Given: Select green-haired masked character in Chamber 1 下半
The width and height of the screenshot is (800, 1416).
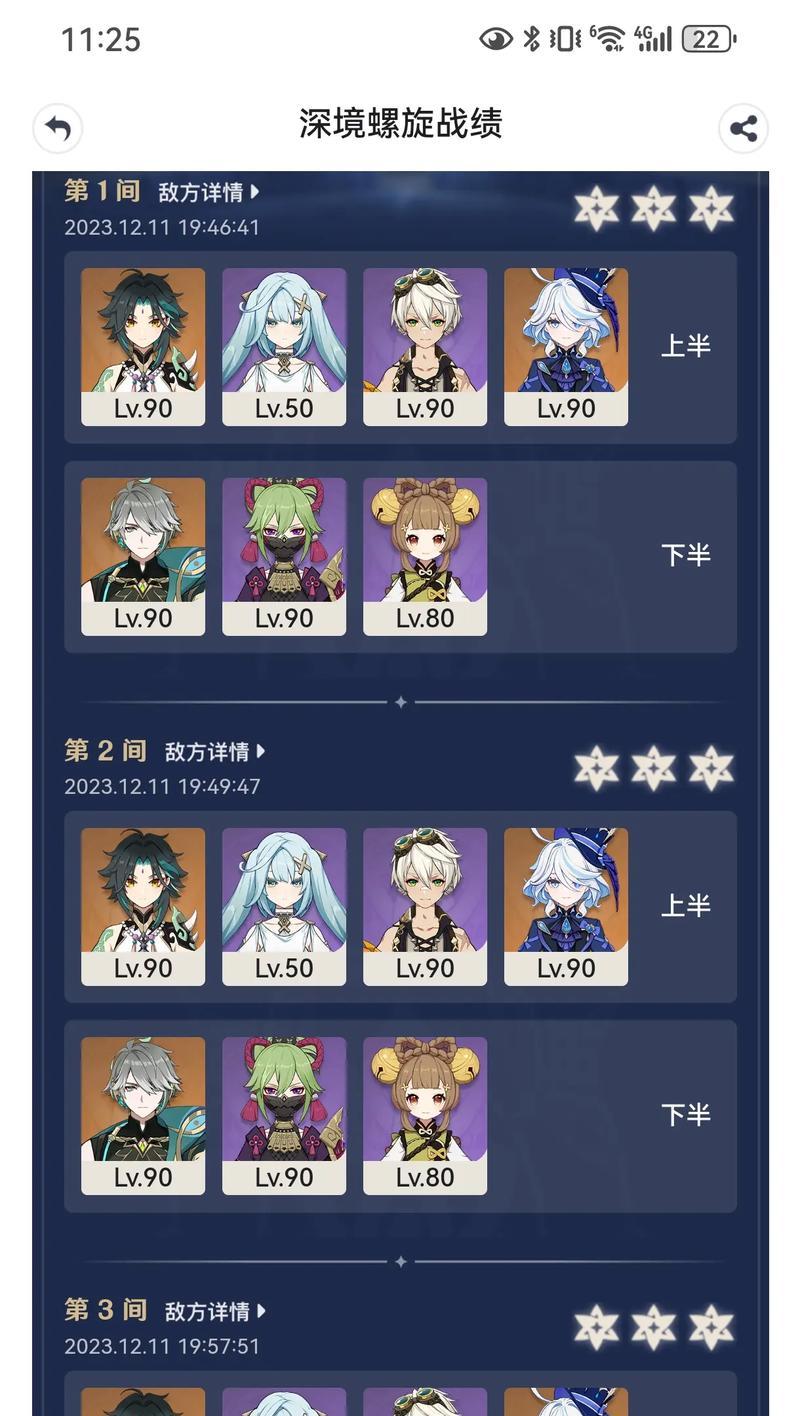Looking at the screenshot, I should pyautogui.click(x=284, y=556).
